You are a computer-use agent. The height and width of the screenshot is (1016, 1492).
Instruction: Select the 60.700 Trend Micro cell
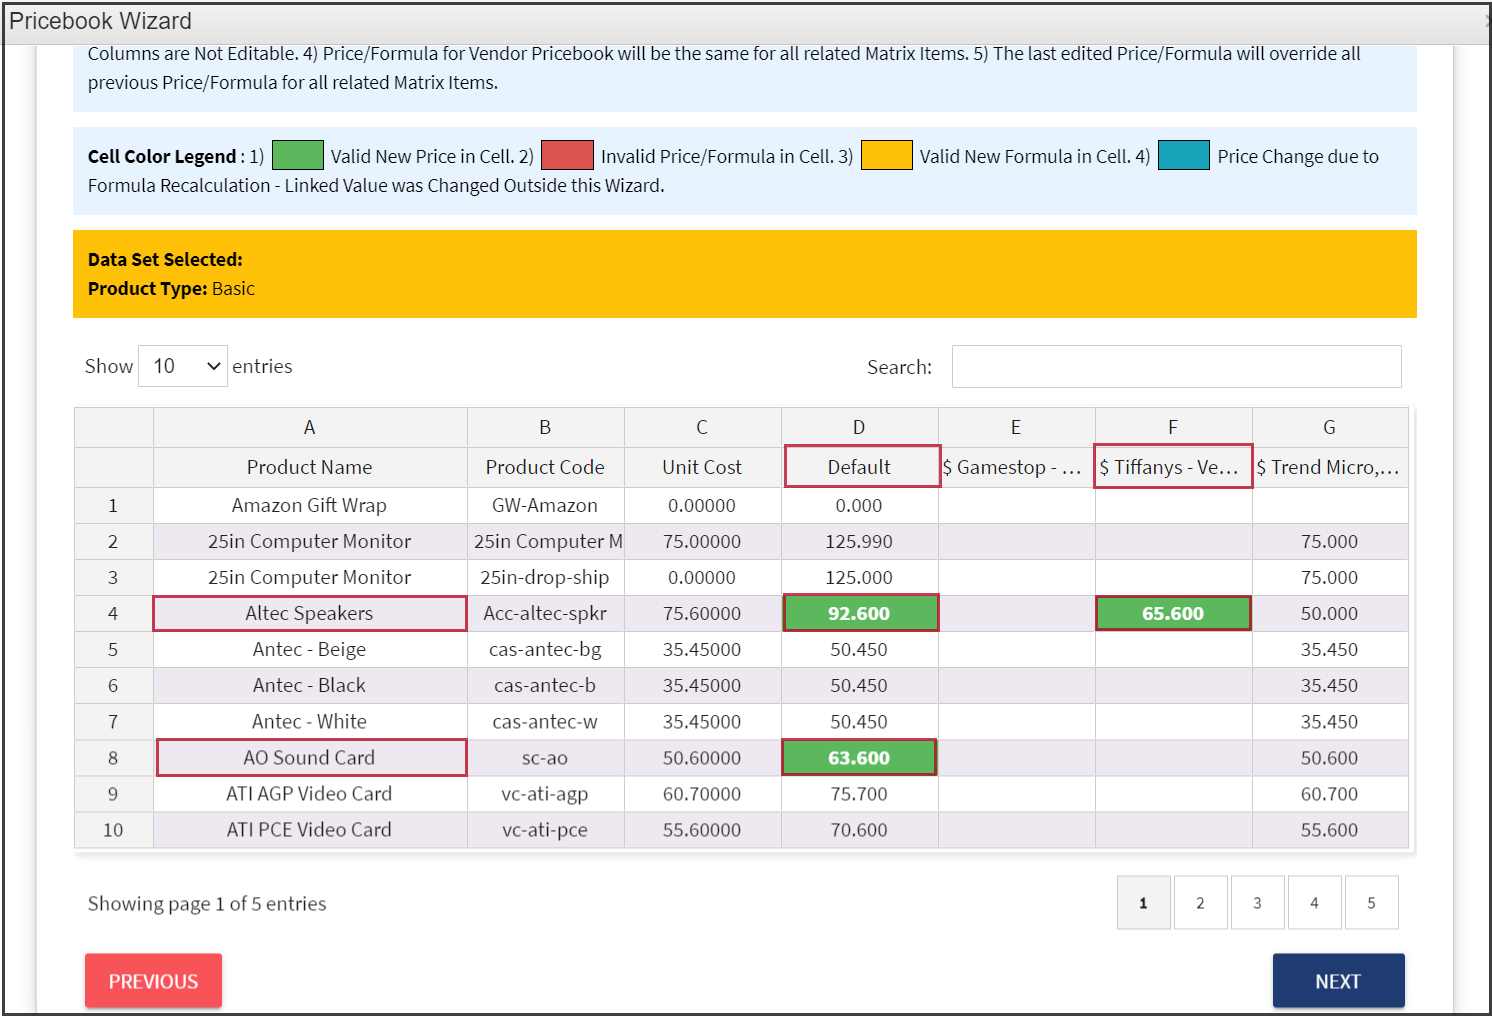point(1330,793)
